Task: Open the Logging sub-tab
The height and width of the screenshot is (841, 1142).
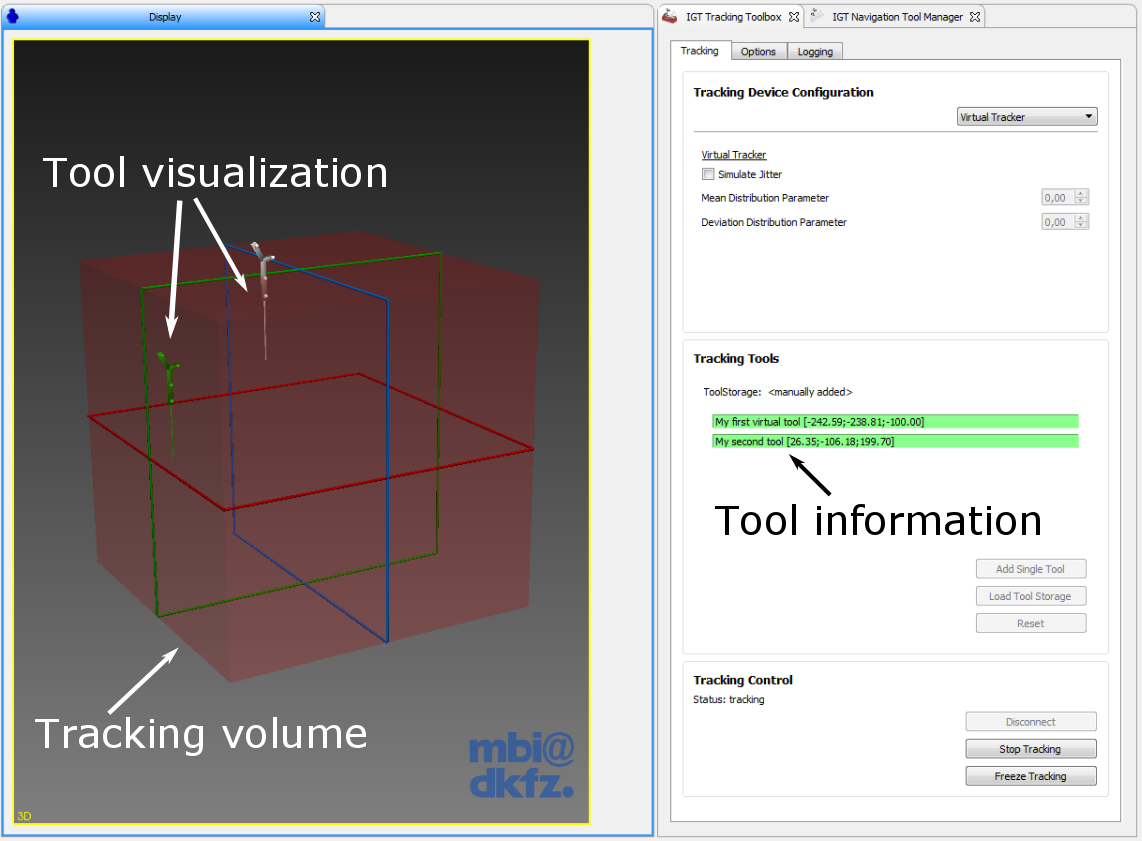Action: pyautogui.click(x=815, y=52)
